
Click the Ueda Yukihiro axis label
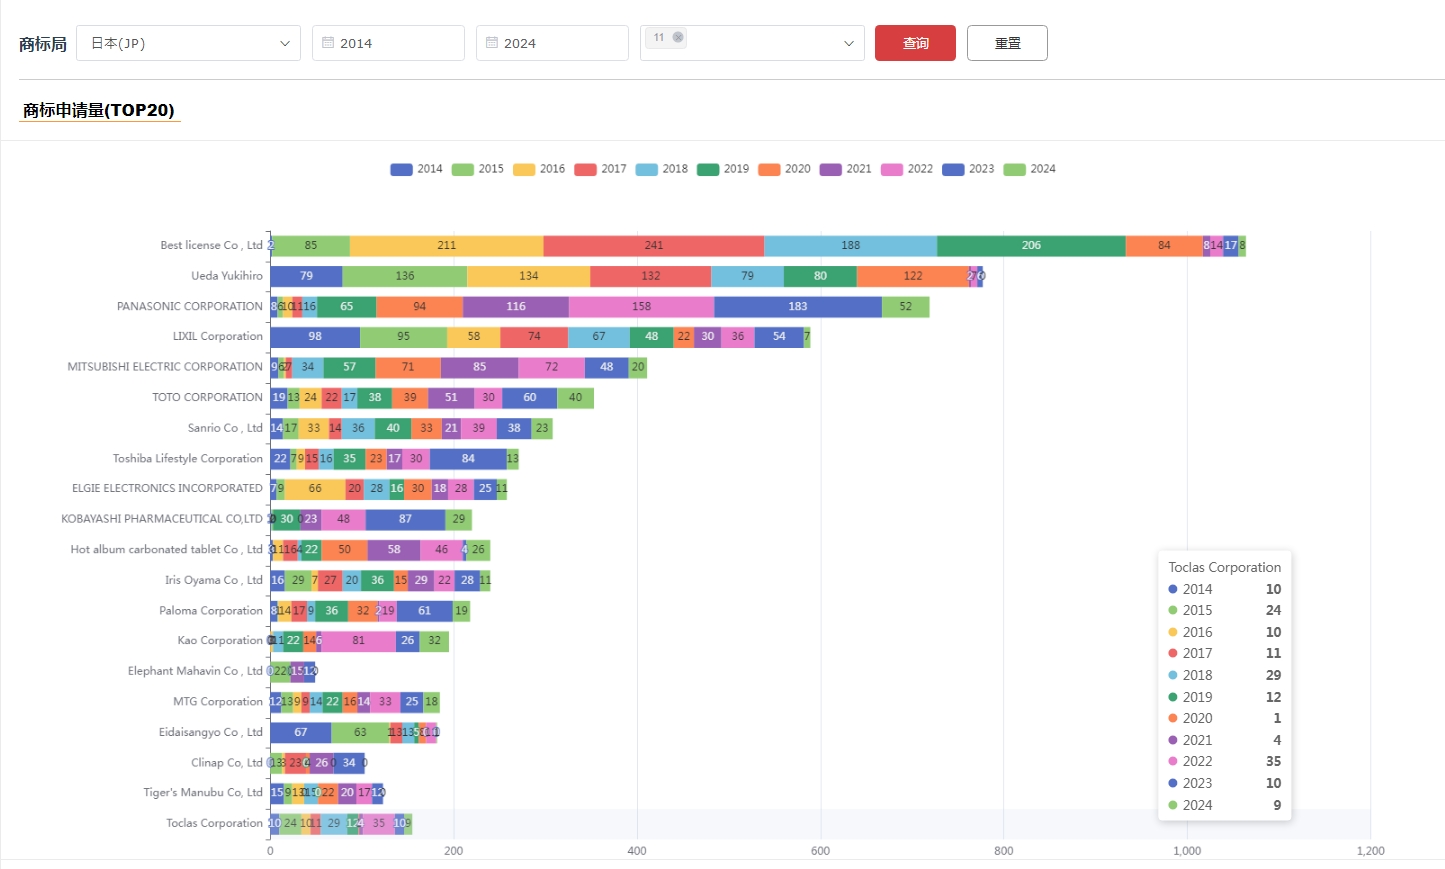[x=227, y=276]
